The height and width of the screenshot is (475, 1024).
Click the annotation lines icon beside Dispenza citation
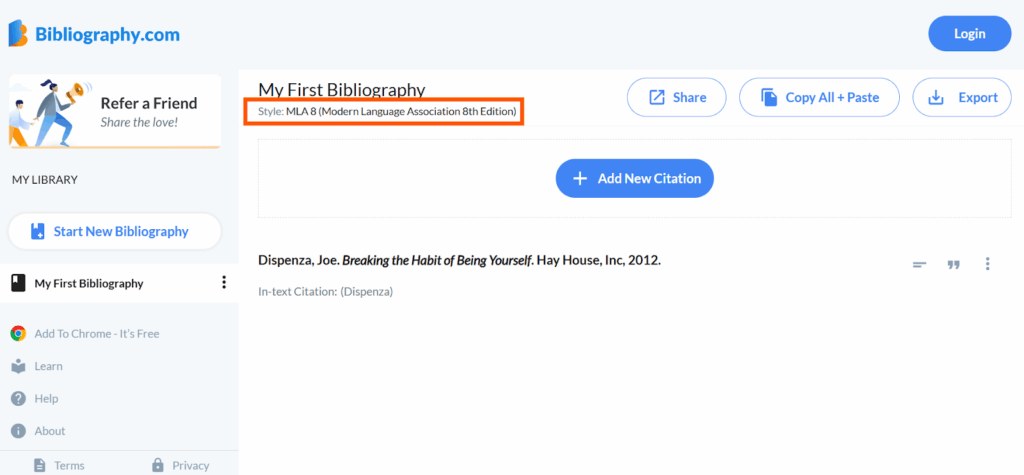tap(920, 265)
